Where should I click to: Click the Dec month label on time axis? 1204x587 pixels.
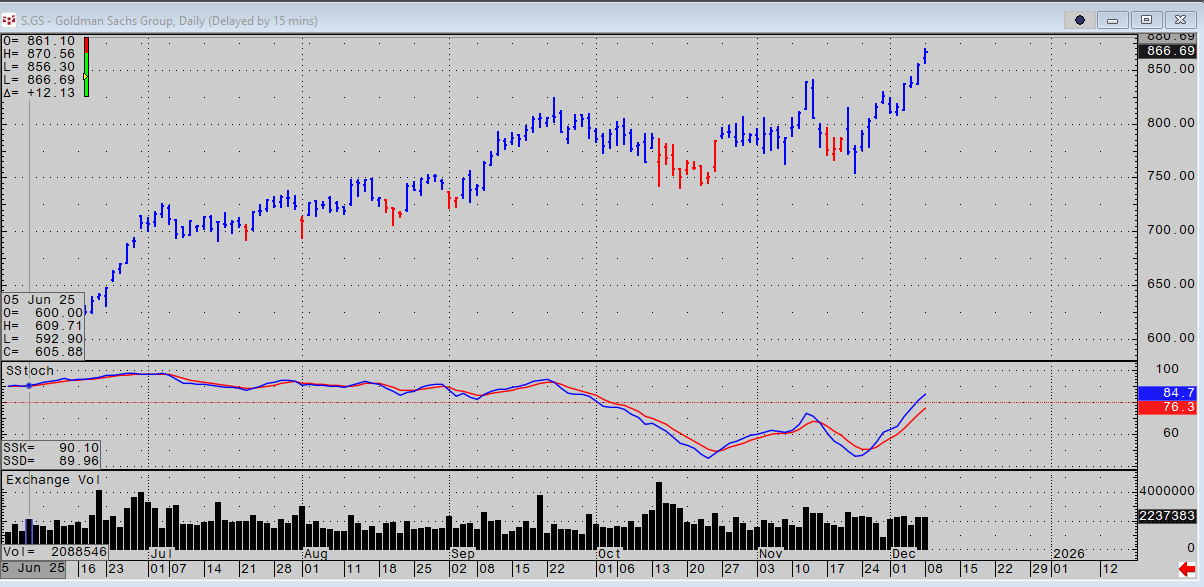903,553
